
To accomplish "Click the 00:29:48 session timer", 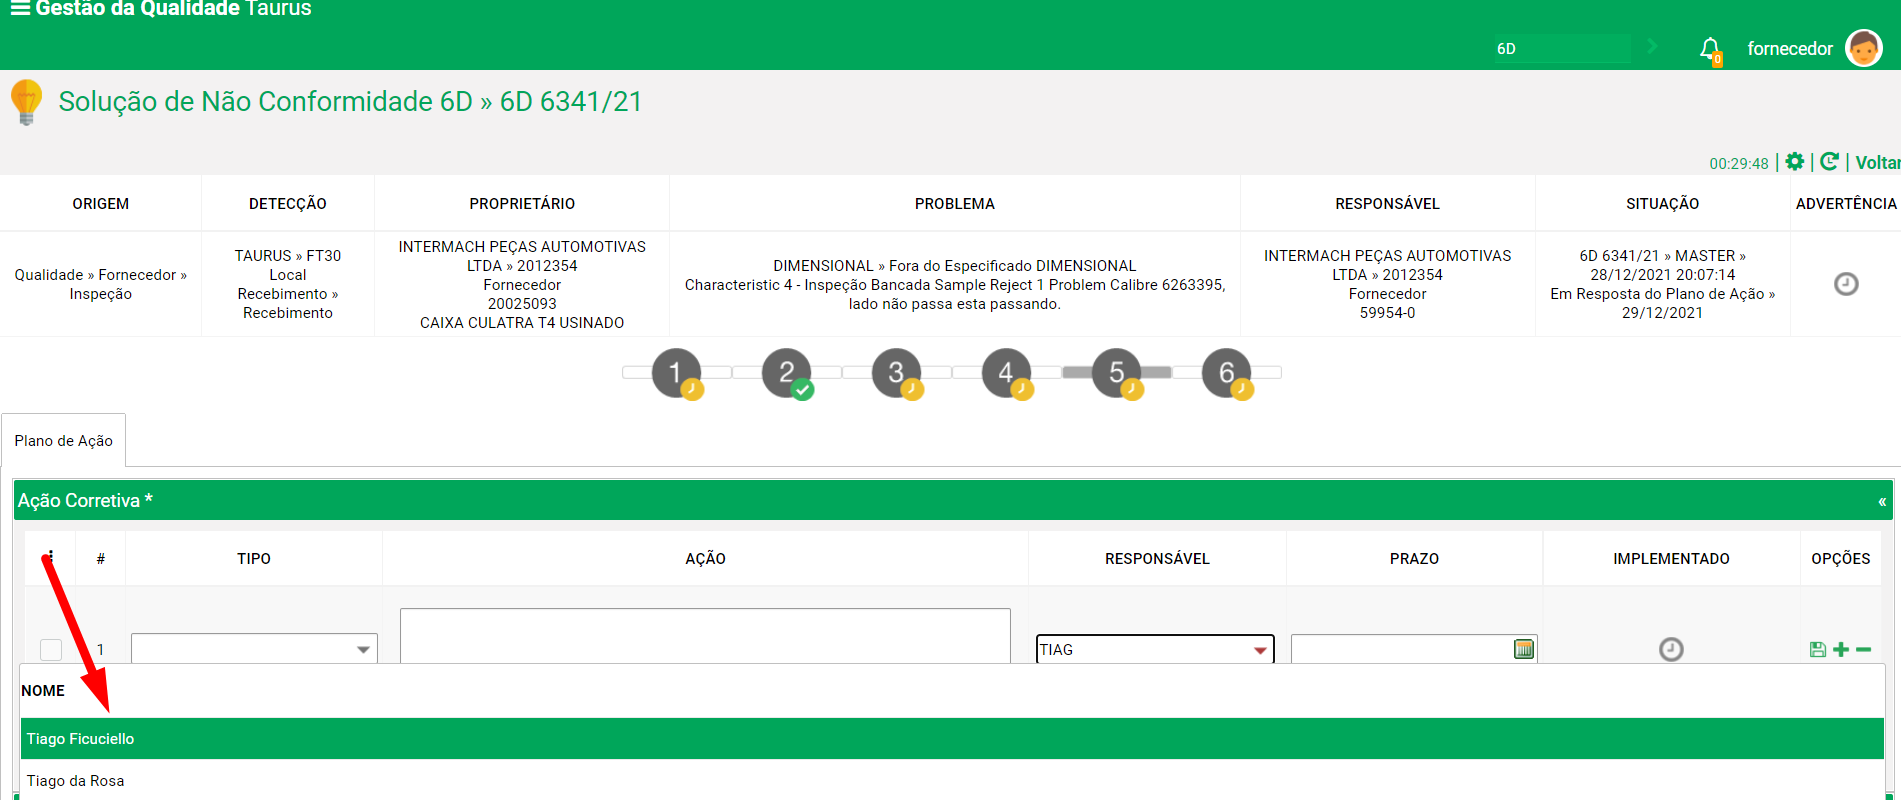I will pyautogui.click(x=1738, y=163).
